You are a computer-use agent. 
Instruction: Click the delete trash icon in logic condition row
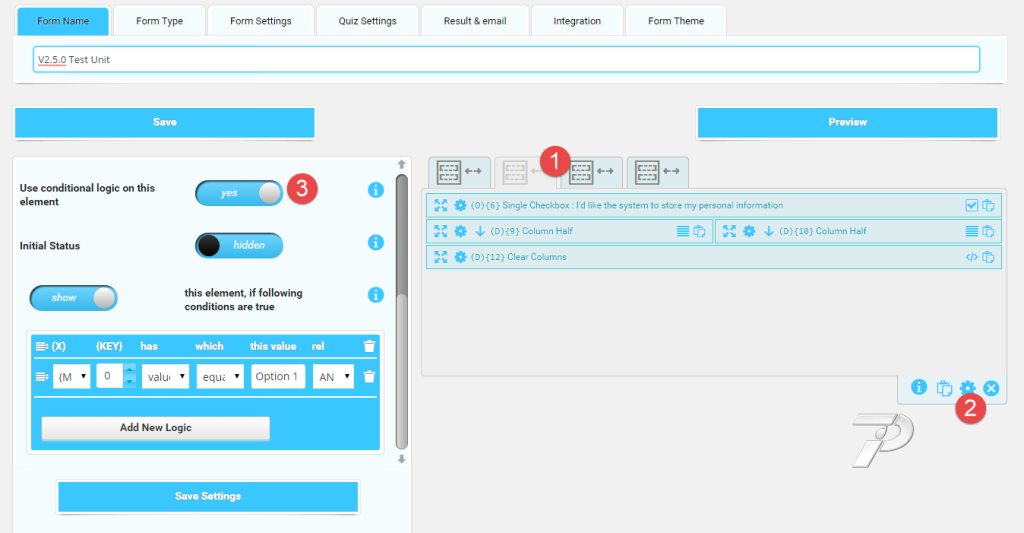(369, 377)
